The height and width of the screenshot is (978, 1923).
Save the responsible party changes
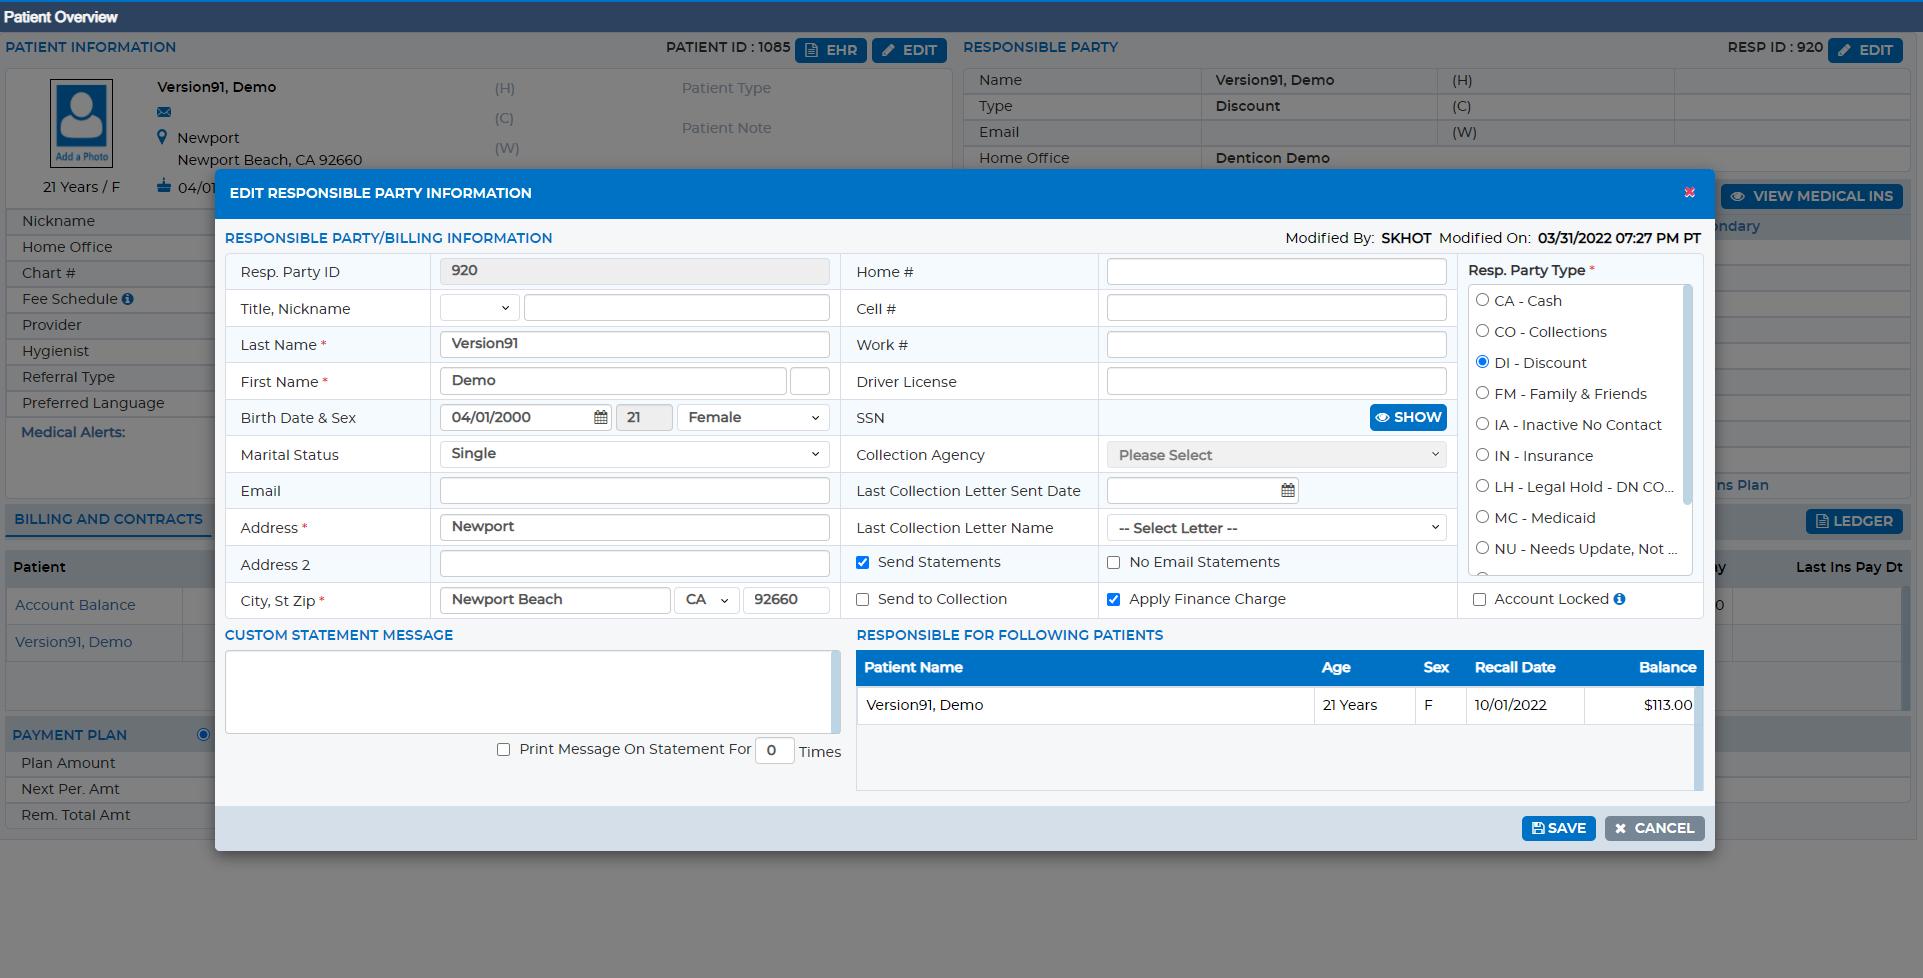pyautogui.click(x=1558, y=828)
